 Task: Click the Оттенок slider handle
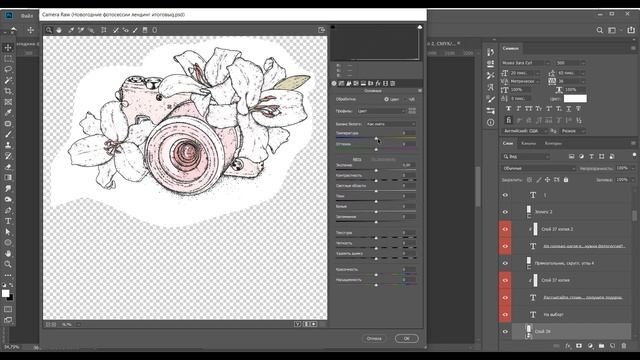pos(376,150)
